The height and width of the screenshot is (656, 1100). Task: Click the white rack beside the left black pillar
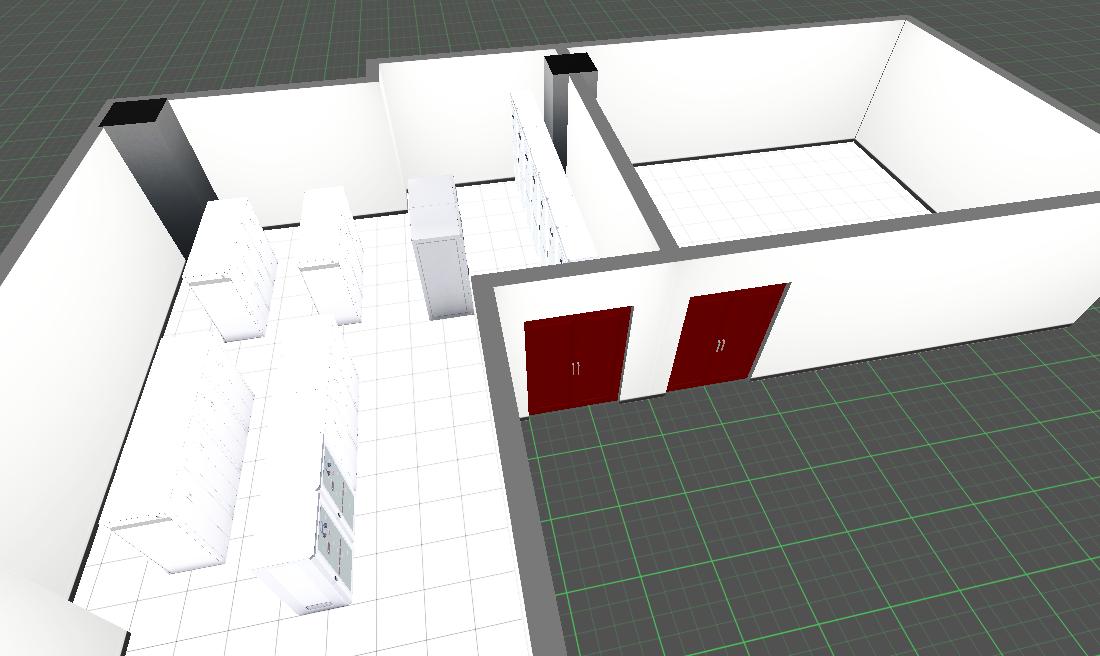233,265
